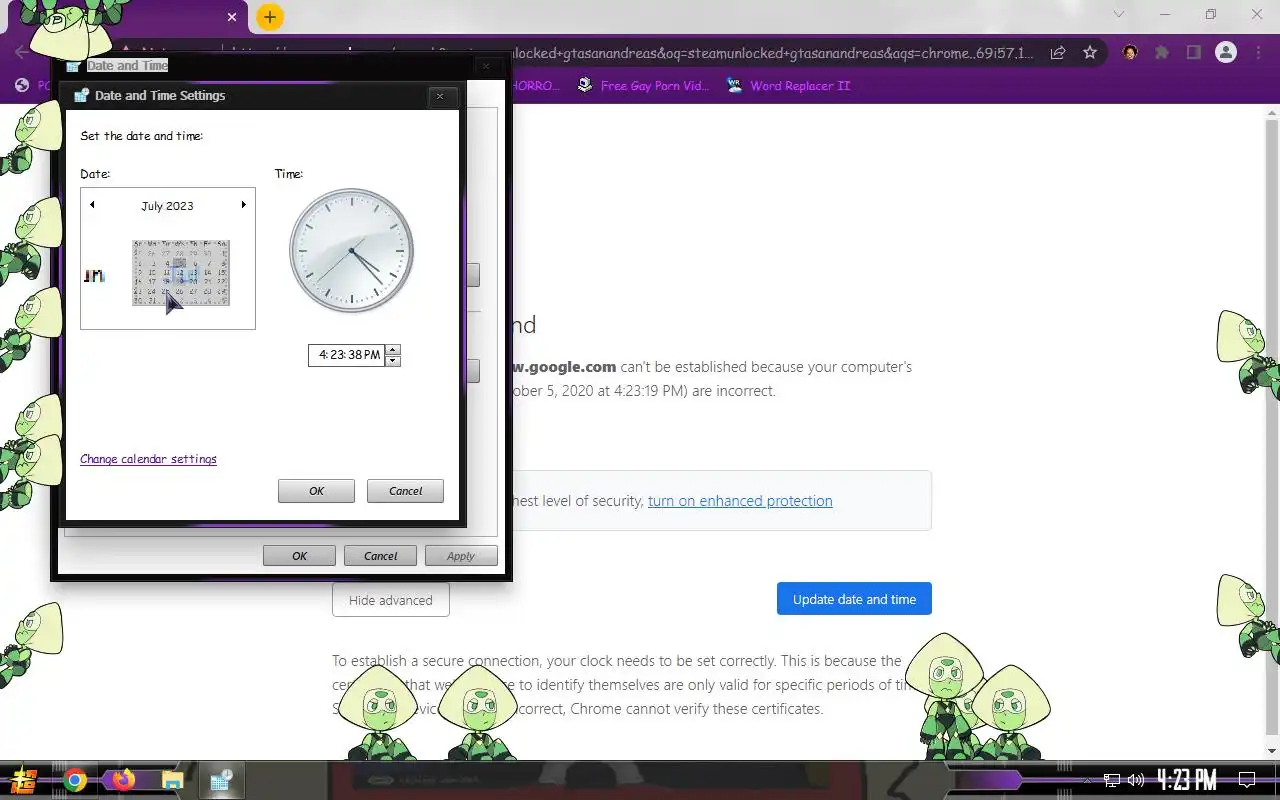Increase the time with the up spinner

coord(393,350)
